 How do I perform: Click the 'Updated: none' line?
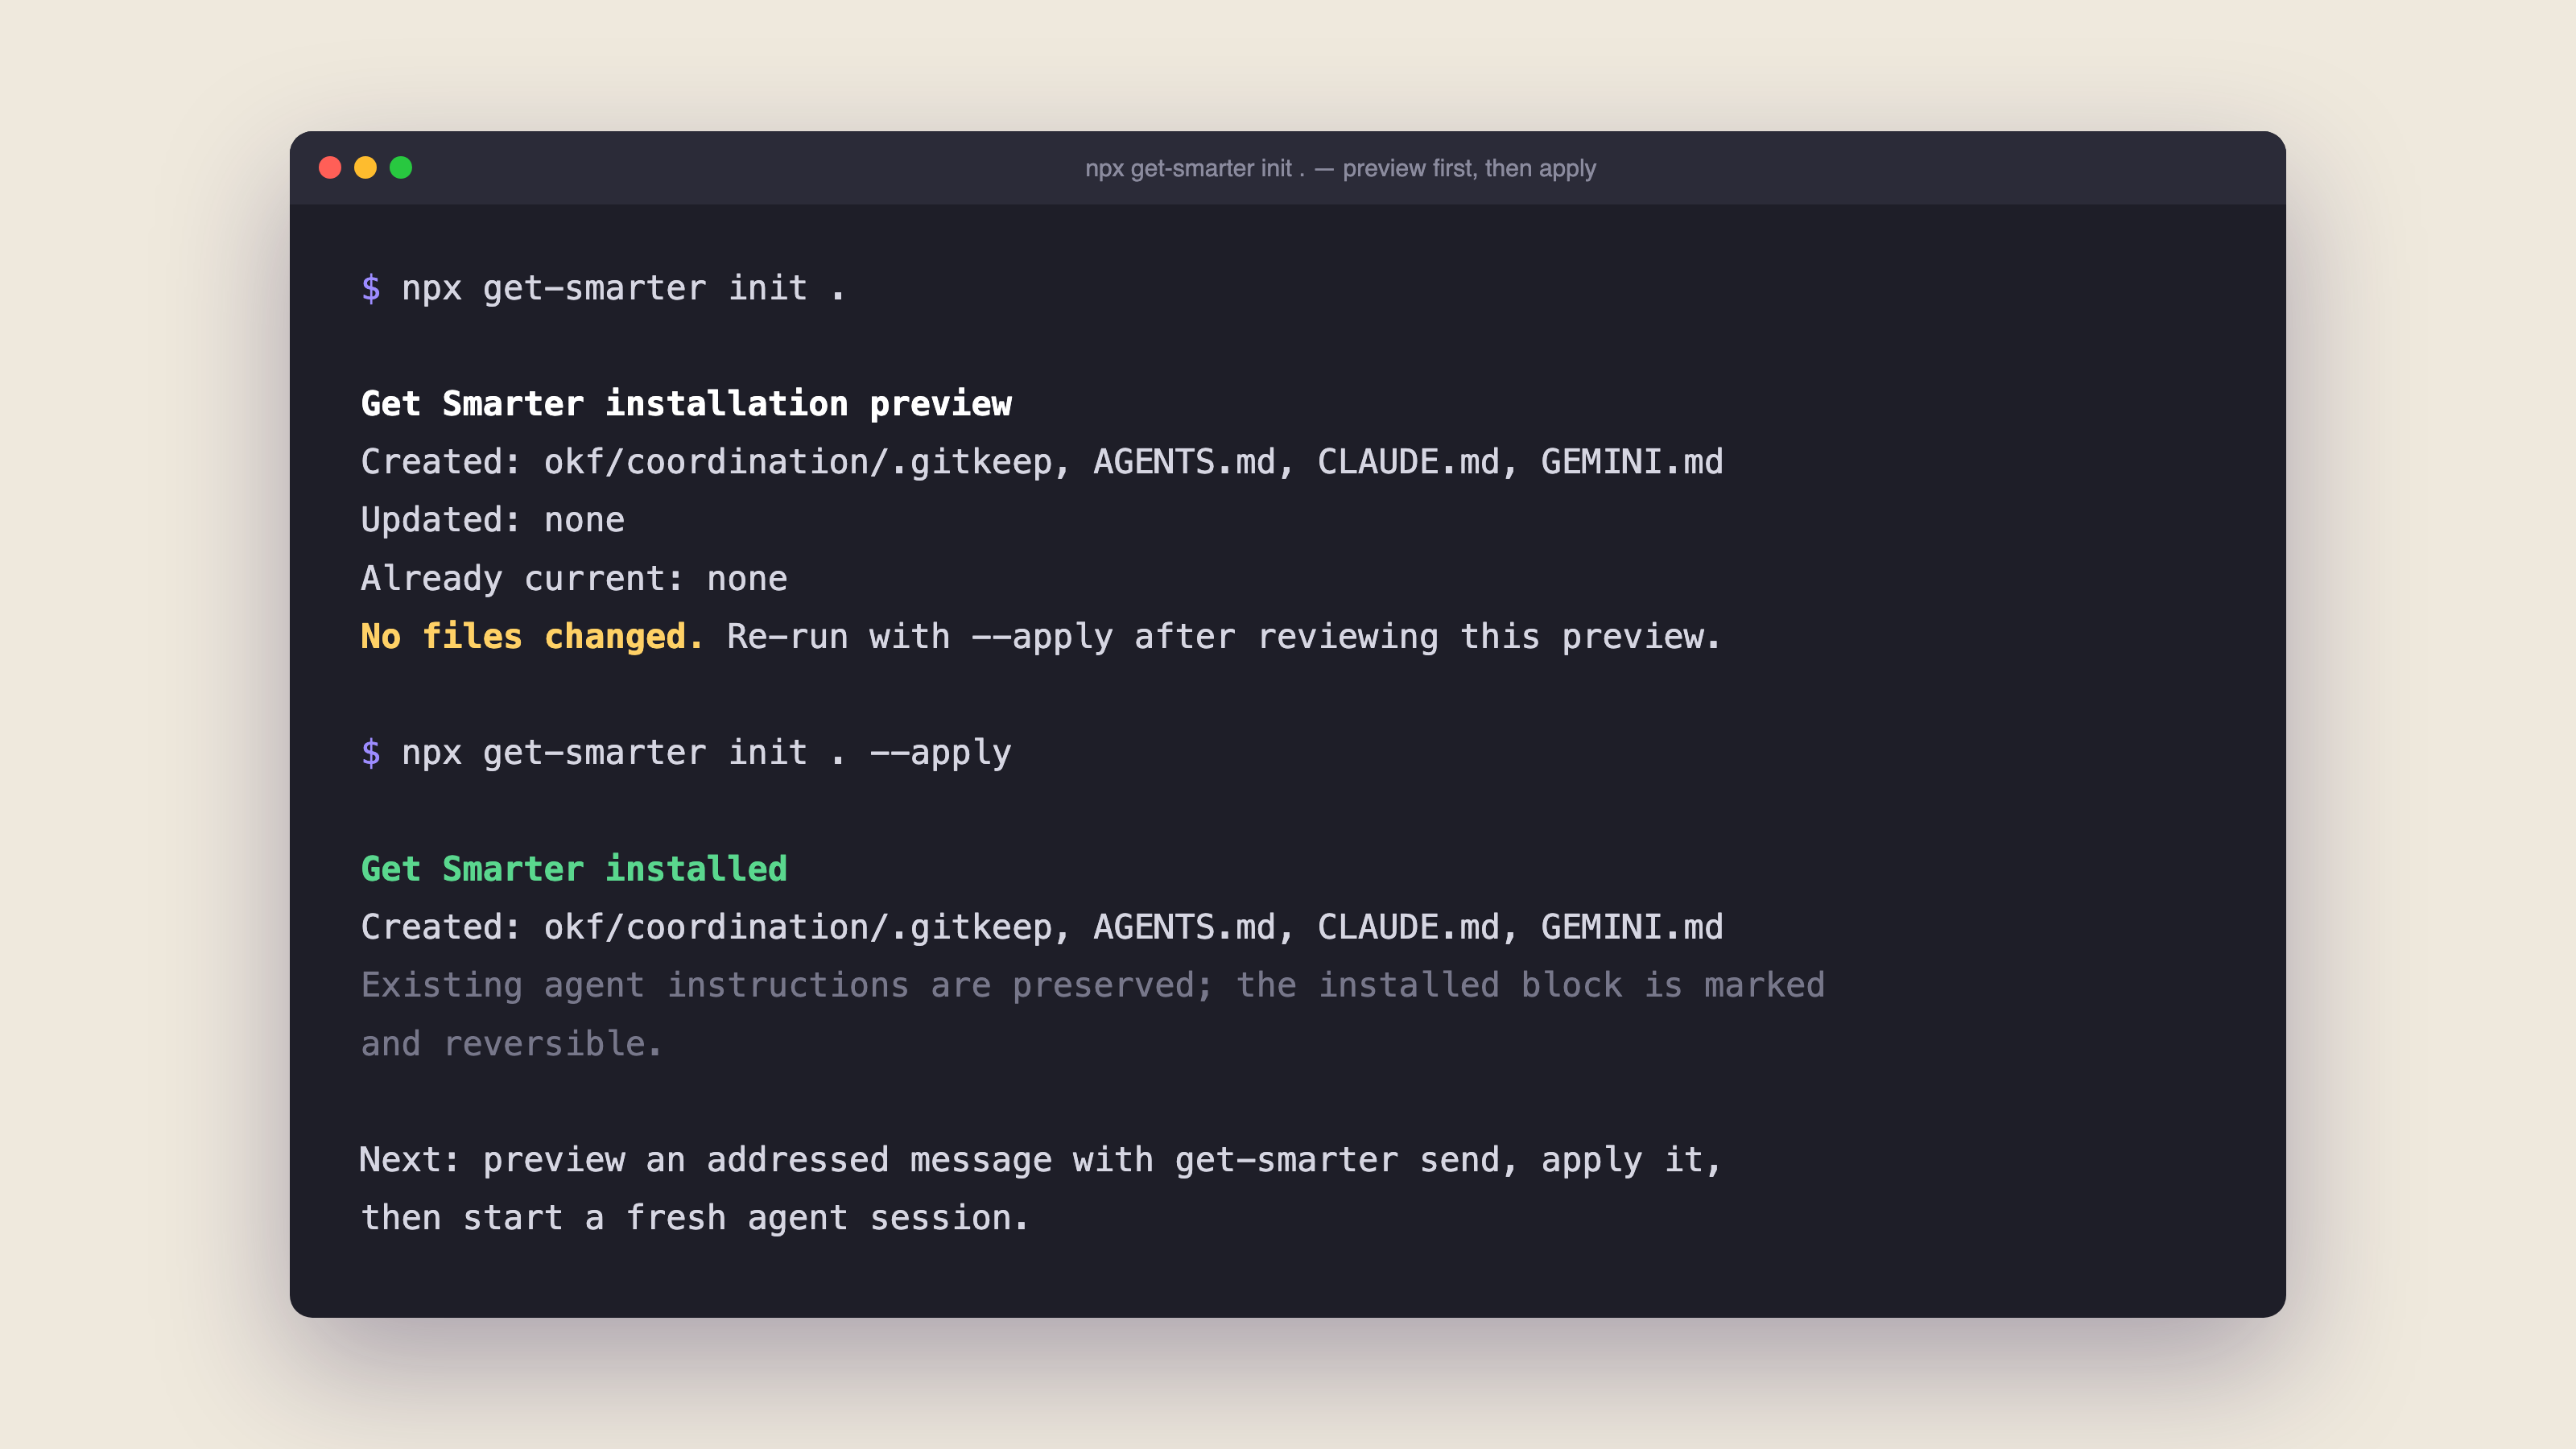point(492,520)
